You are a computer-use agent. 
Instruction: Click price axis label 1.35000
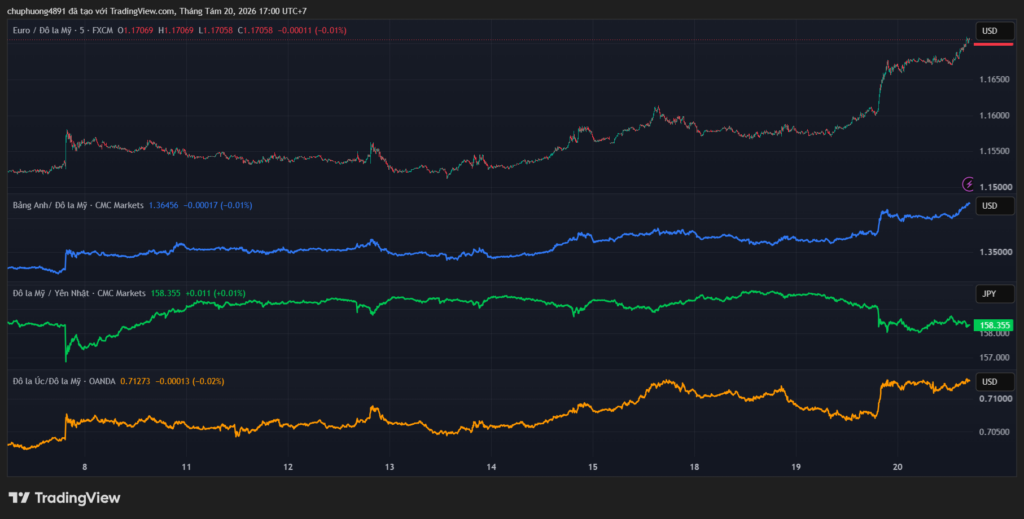tap(994, 251)
